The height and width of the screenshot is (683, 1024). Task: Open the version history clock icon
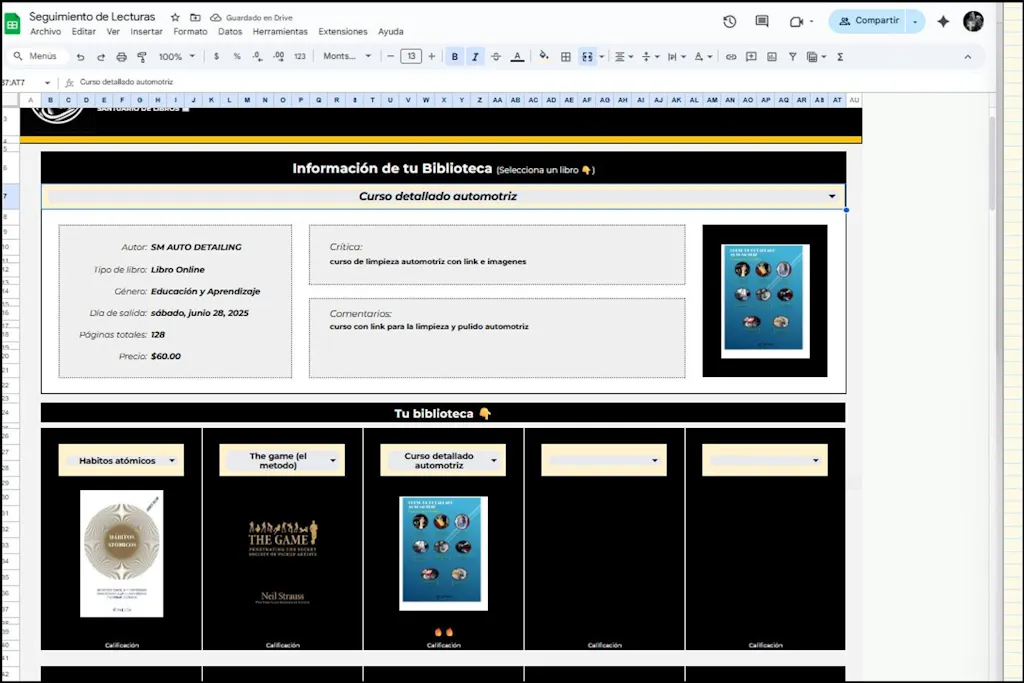[729, 21]
